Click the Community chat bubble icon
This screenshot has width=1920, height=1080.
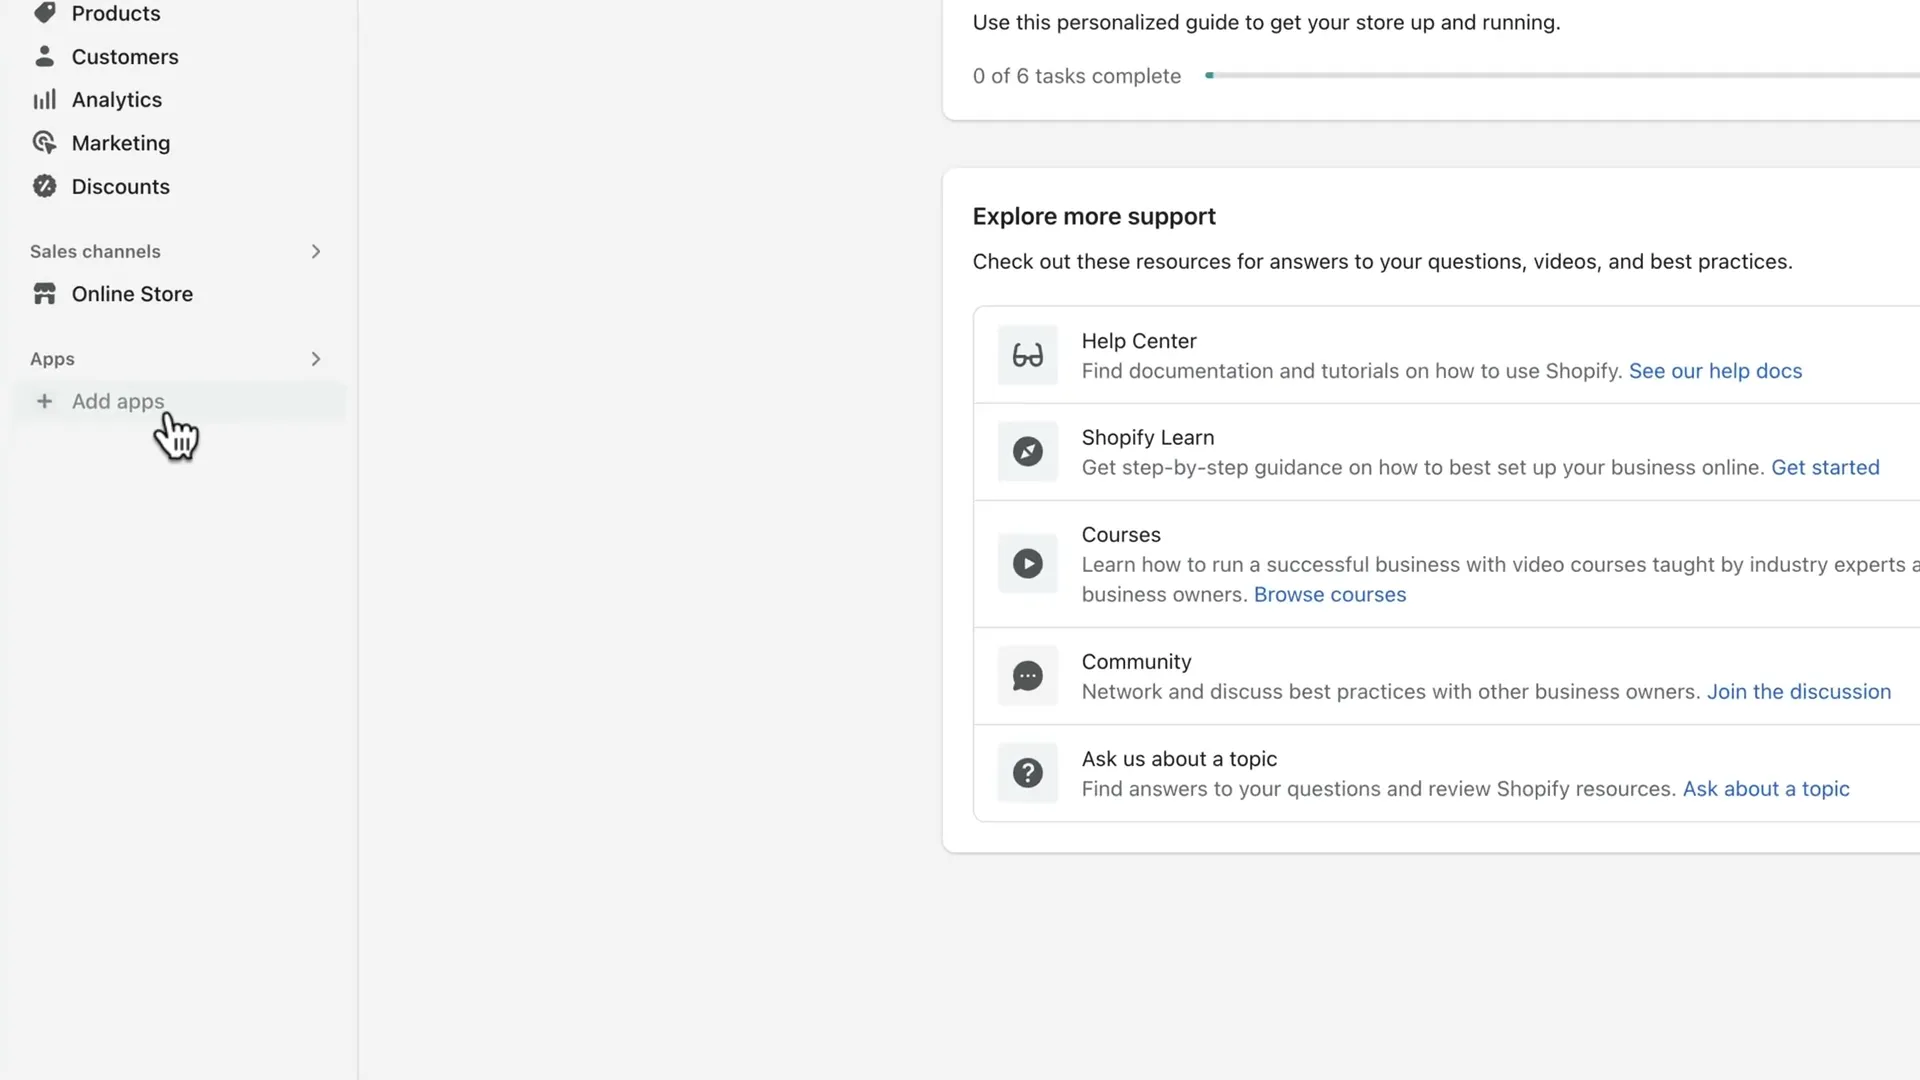point(1027,676)
